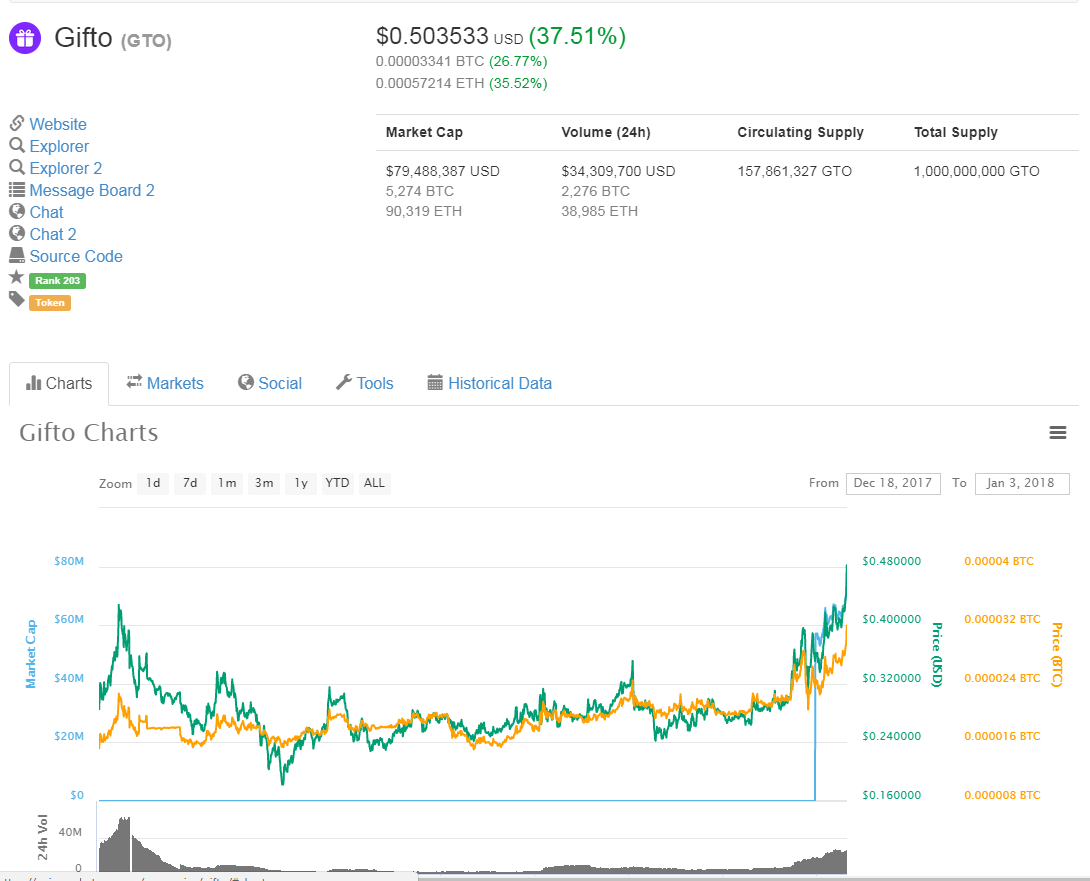
Task: Click the list icon beside Message Board 2
Action: point(17,190)
